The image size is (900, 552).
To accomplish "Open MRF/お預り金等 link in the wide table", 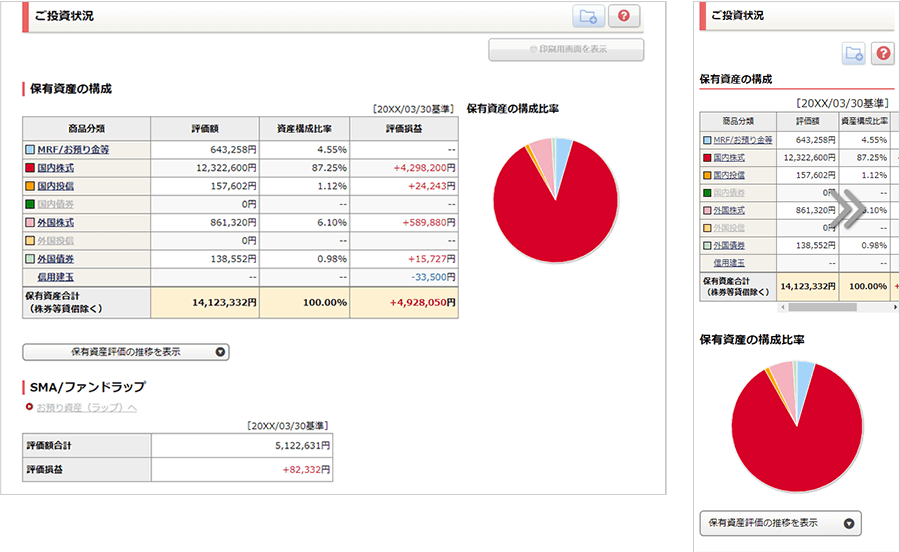I will coord(73,150).
